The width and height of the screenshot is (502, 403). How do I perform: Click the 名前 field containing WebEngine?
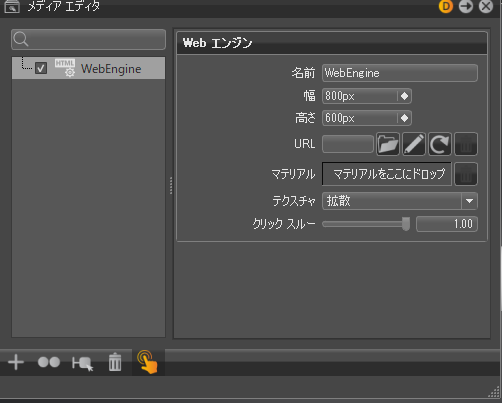[400, 73]
